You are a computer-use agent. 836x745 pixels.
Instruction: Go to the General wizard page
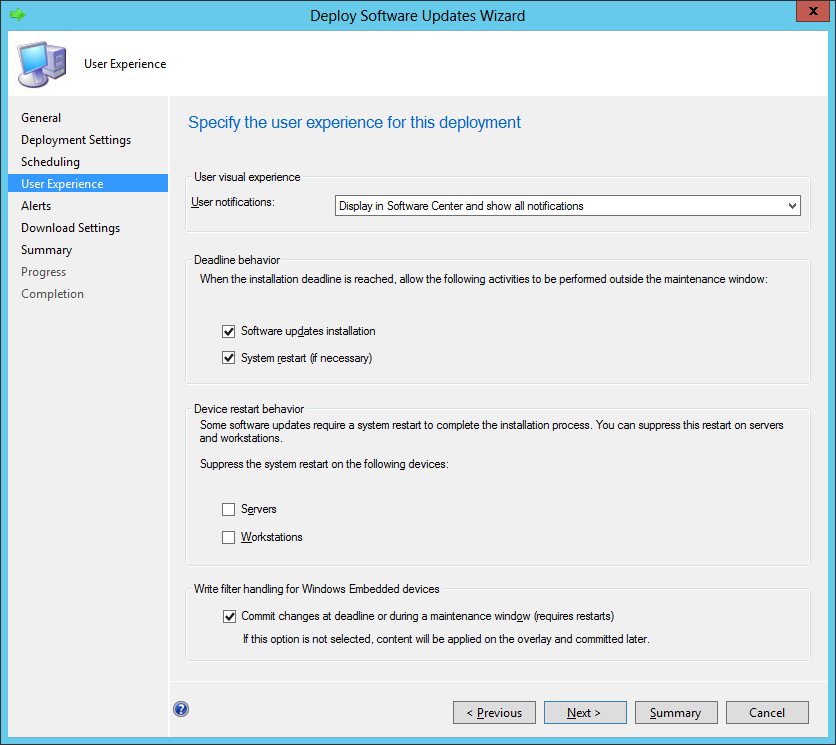[x=41, y=118]
